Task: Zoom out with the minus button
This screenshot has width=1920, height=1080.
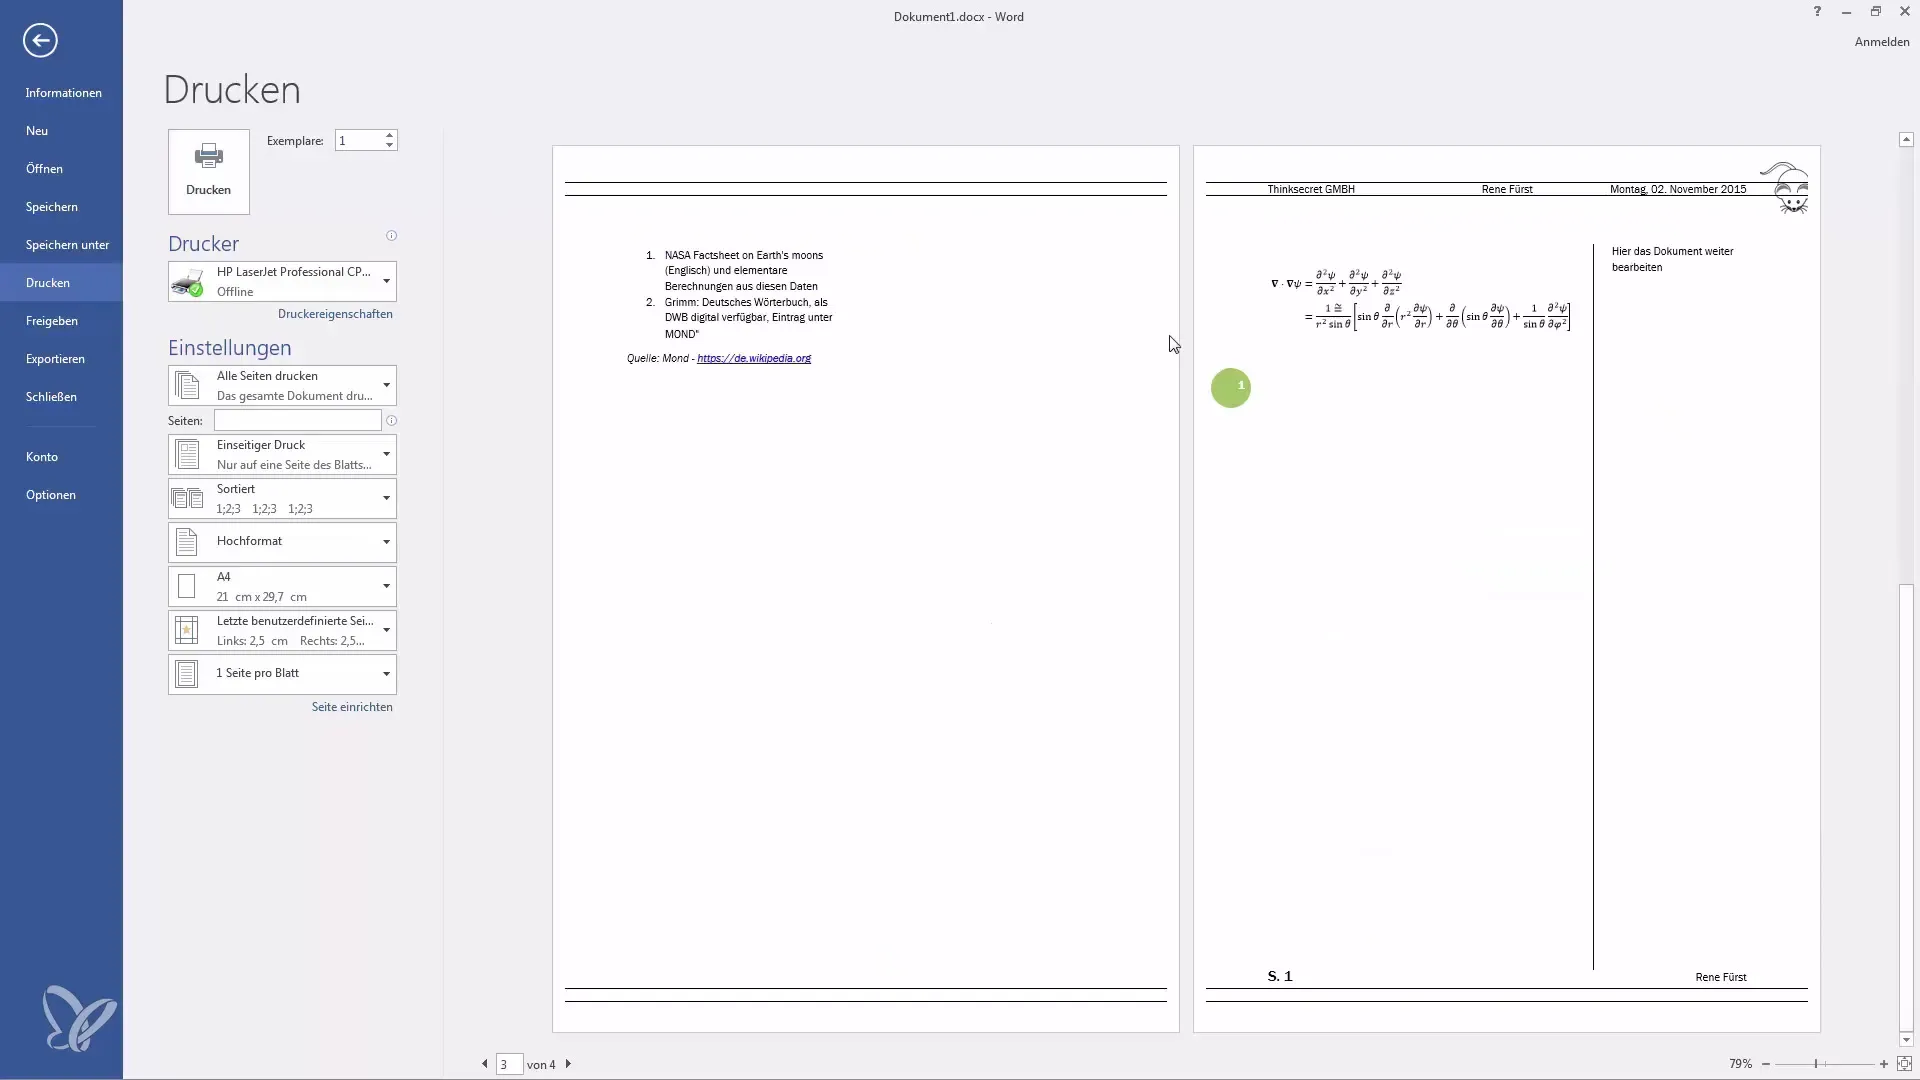Action: click(x=1766, y=1064)
